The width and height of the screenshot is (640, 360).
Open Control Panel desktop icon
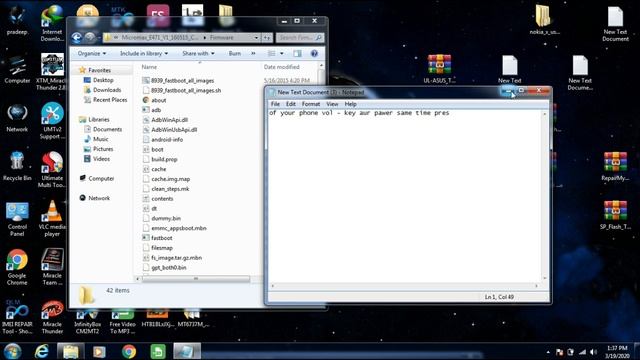(17, 218)
